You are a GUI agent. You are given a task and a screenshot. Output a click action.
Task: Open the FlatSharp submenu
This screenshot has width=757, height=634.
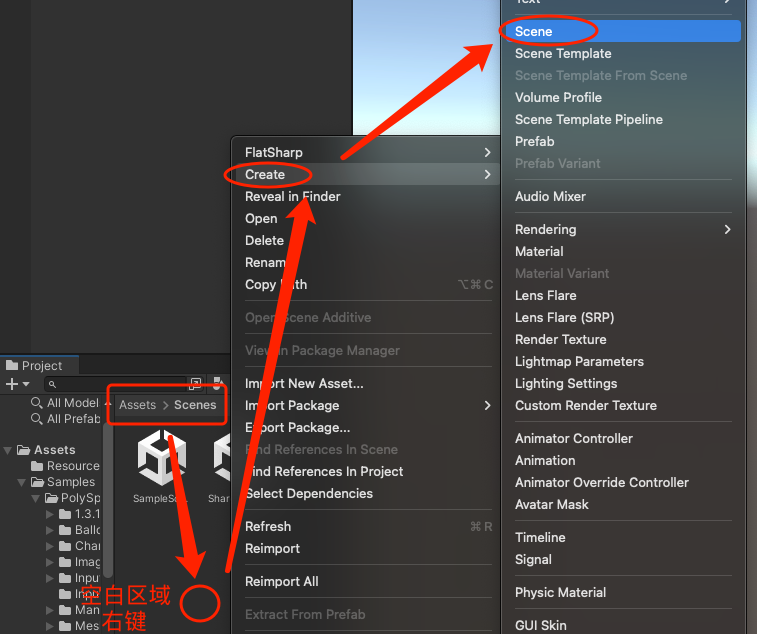pos(367,153)
